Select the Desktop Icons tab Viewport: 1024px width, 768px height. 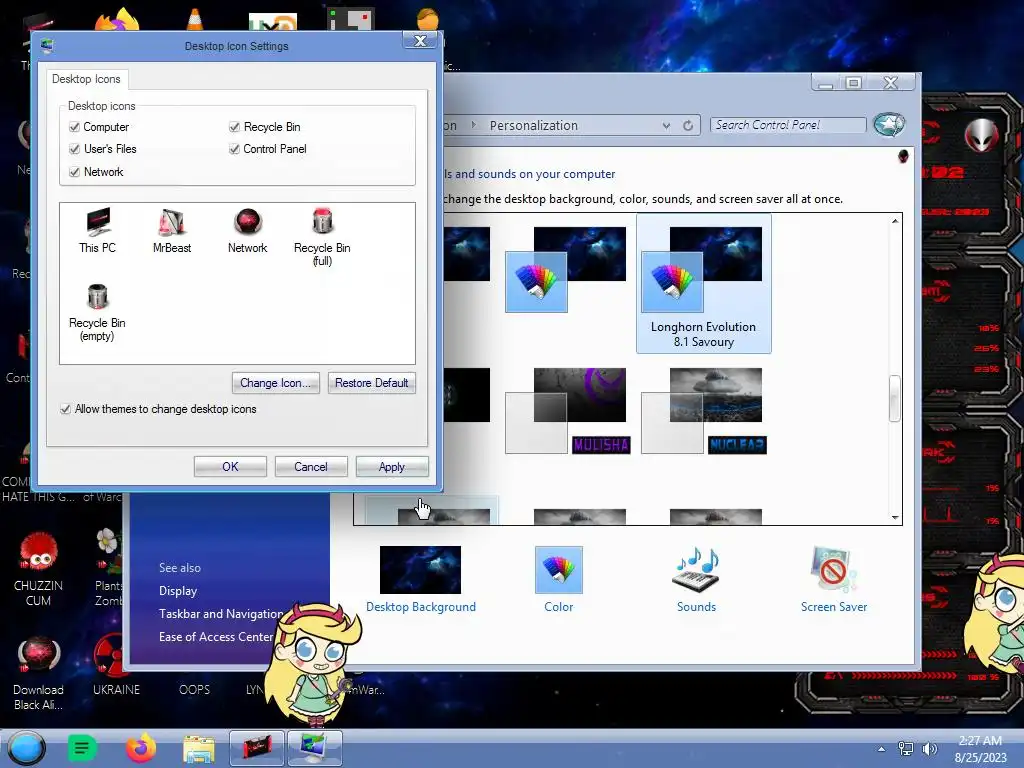[x=86, y=79]
